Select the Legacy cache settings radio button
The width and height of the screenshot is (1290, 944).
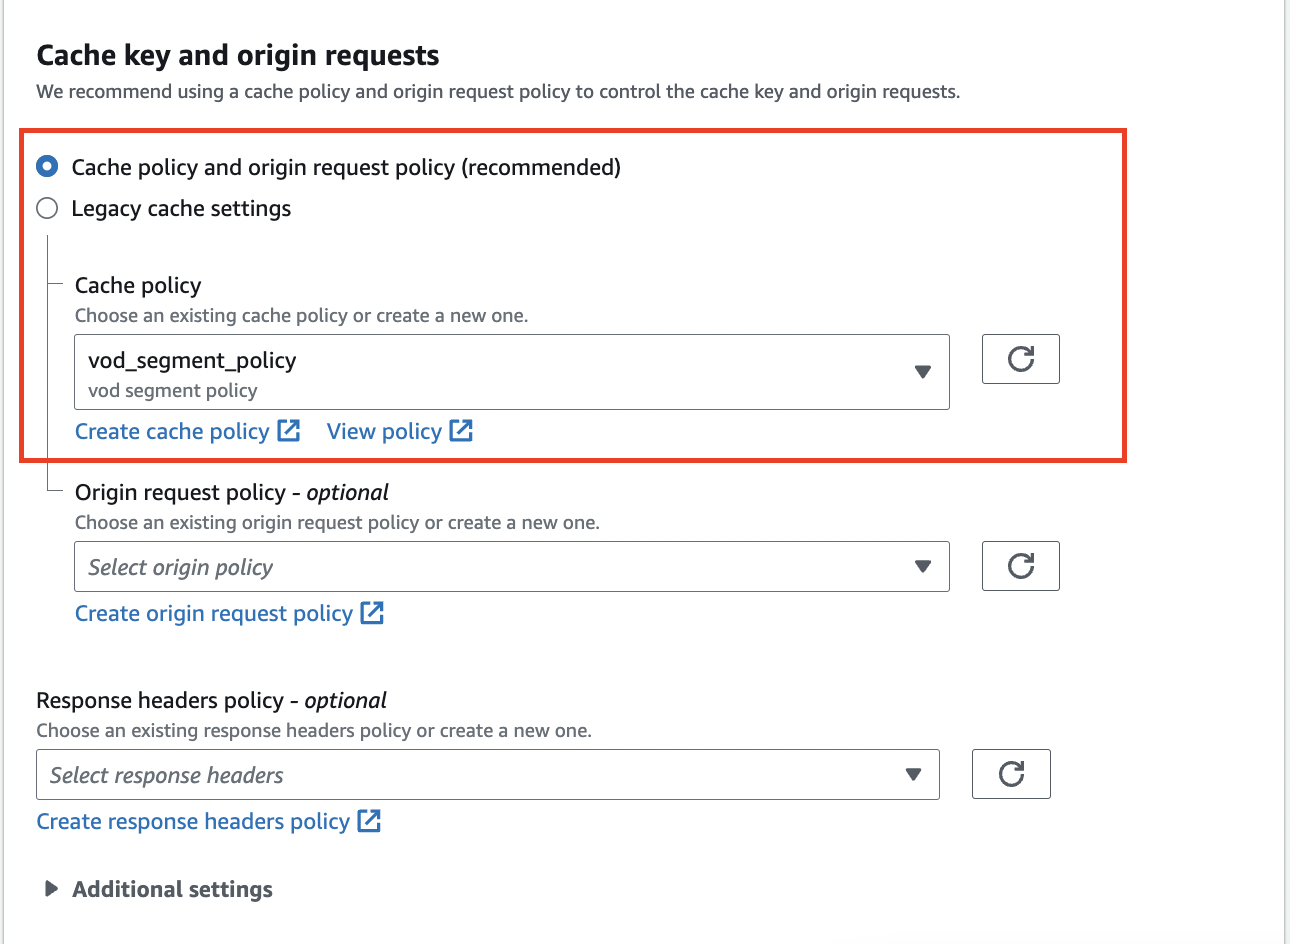tap(47, 208)
